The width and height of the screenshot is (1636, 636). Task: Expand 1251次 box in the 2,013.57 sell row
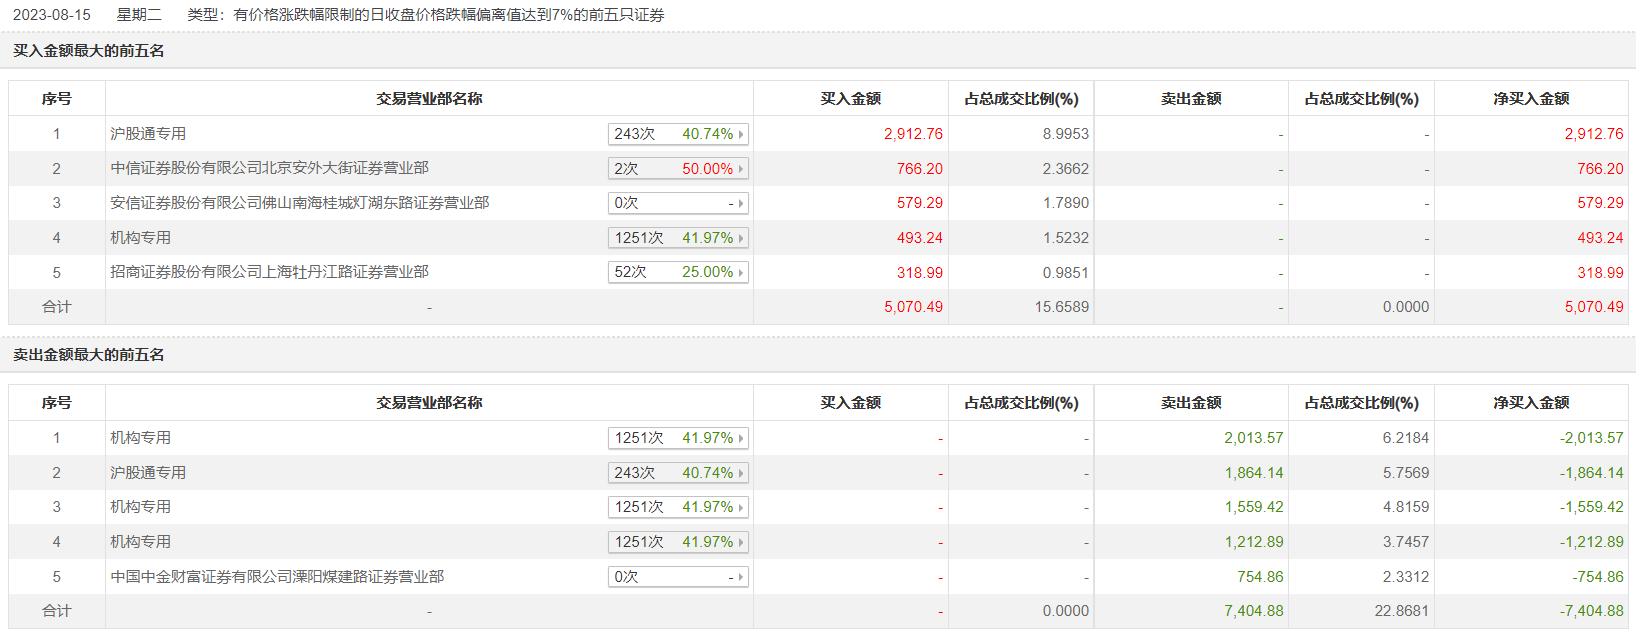click(677, 438)
